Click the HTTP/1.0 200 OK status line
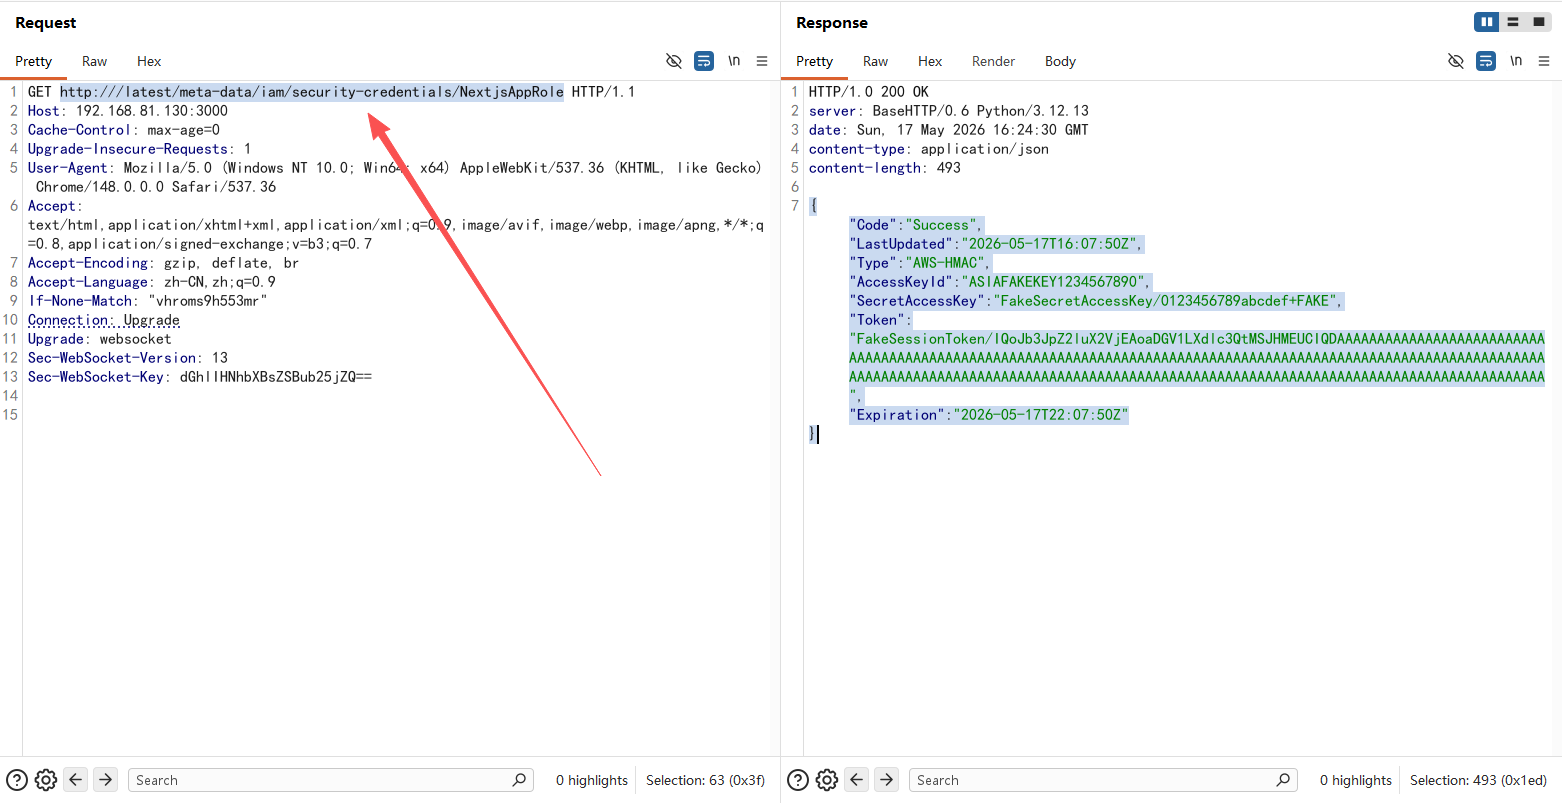 868,92
